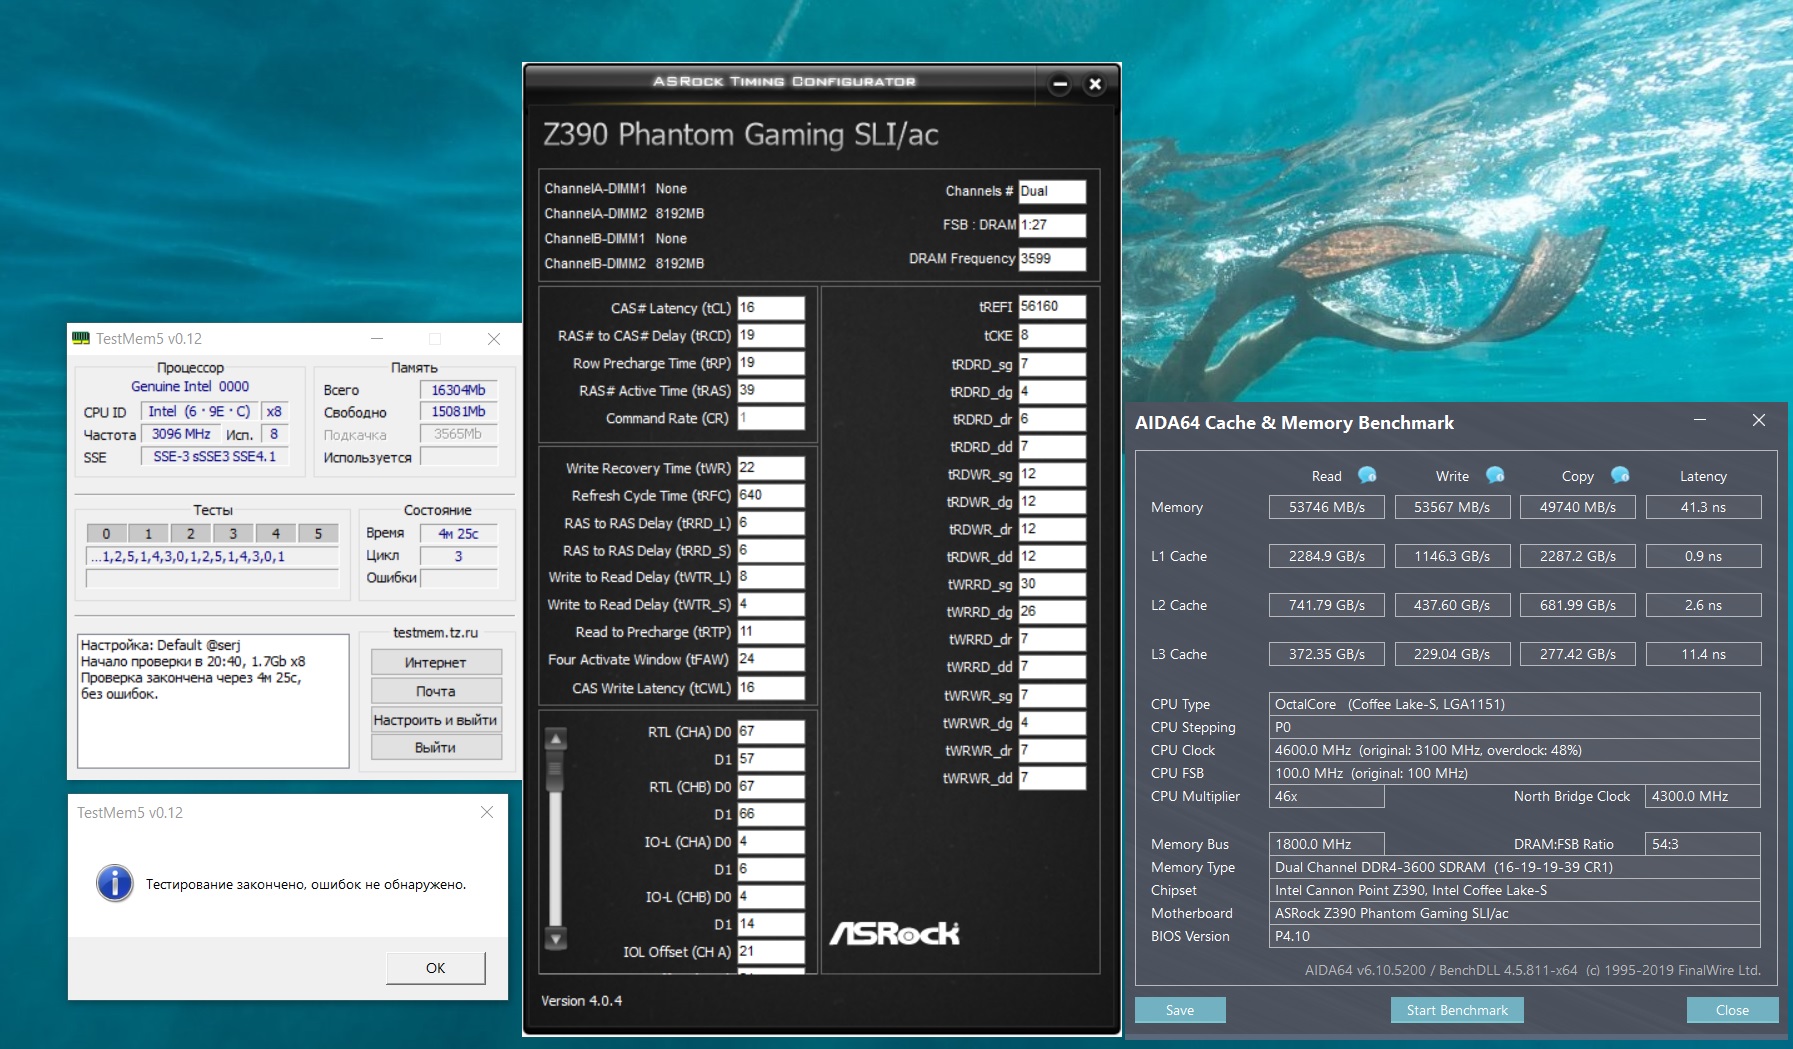The image size is (1793, 1049).
Task: Open the Интернет button in TestMem5
Action: point(436,662)
